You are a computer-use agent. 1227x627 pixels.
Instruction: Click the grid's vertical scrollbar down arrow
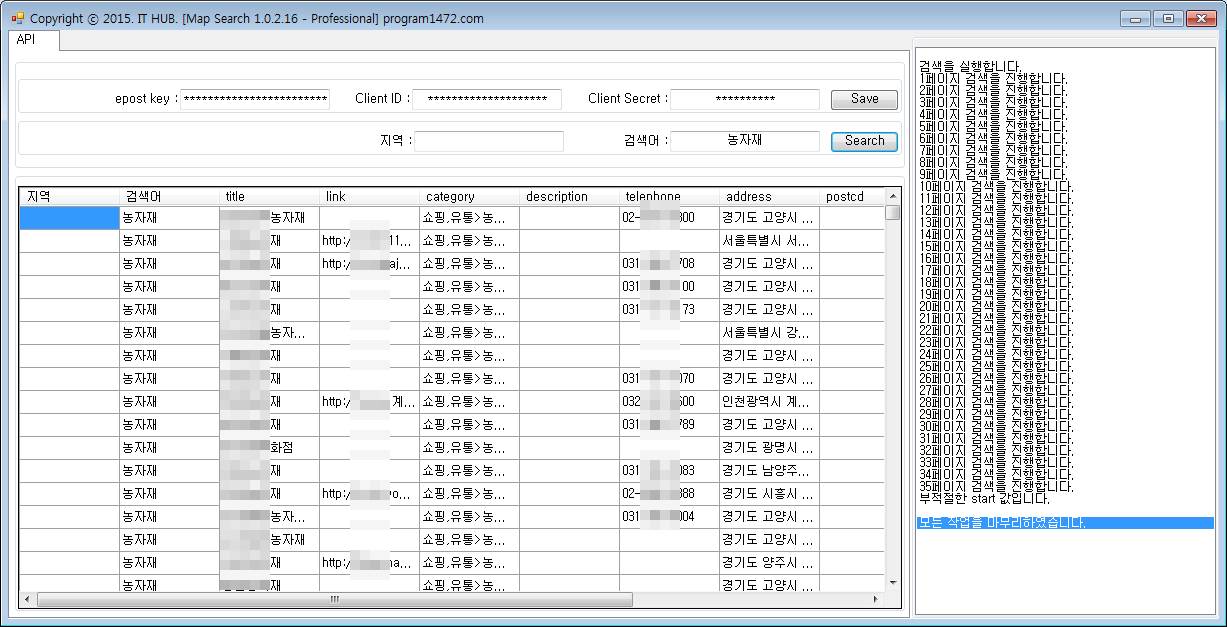click(x=892, y=582)
